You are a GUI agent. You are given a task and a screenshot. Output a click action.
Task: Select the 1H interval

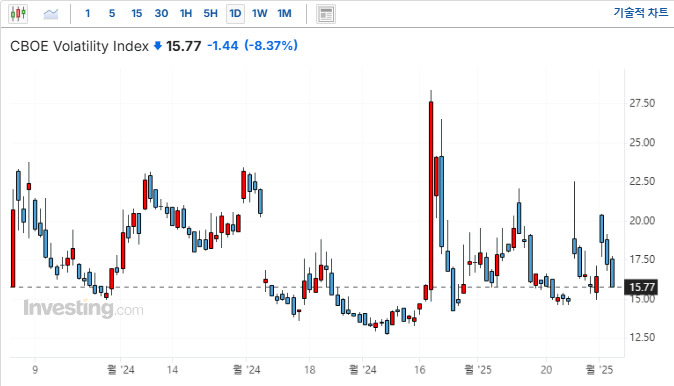(186, 13)
